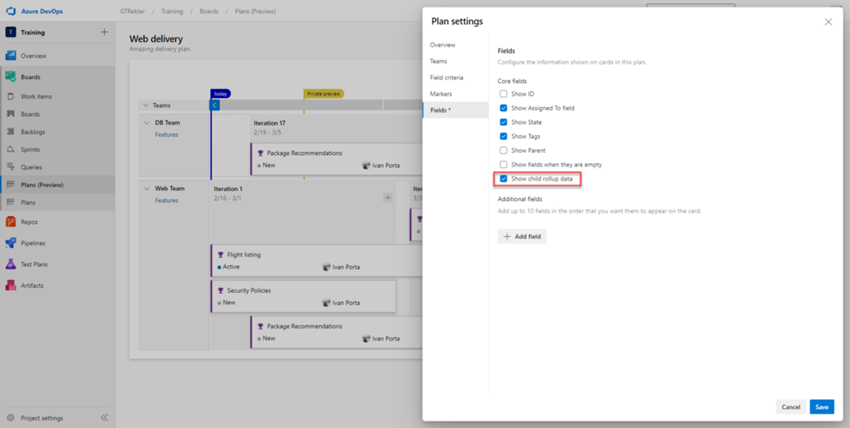The width and height of the screenshot is (850, 428).
Task: Click the Sprints icon in sidebar
Action: pyautogui.click(x=10, y=150)
